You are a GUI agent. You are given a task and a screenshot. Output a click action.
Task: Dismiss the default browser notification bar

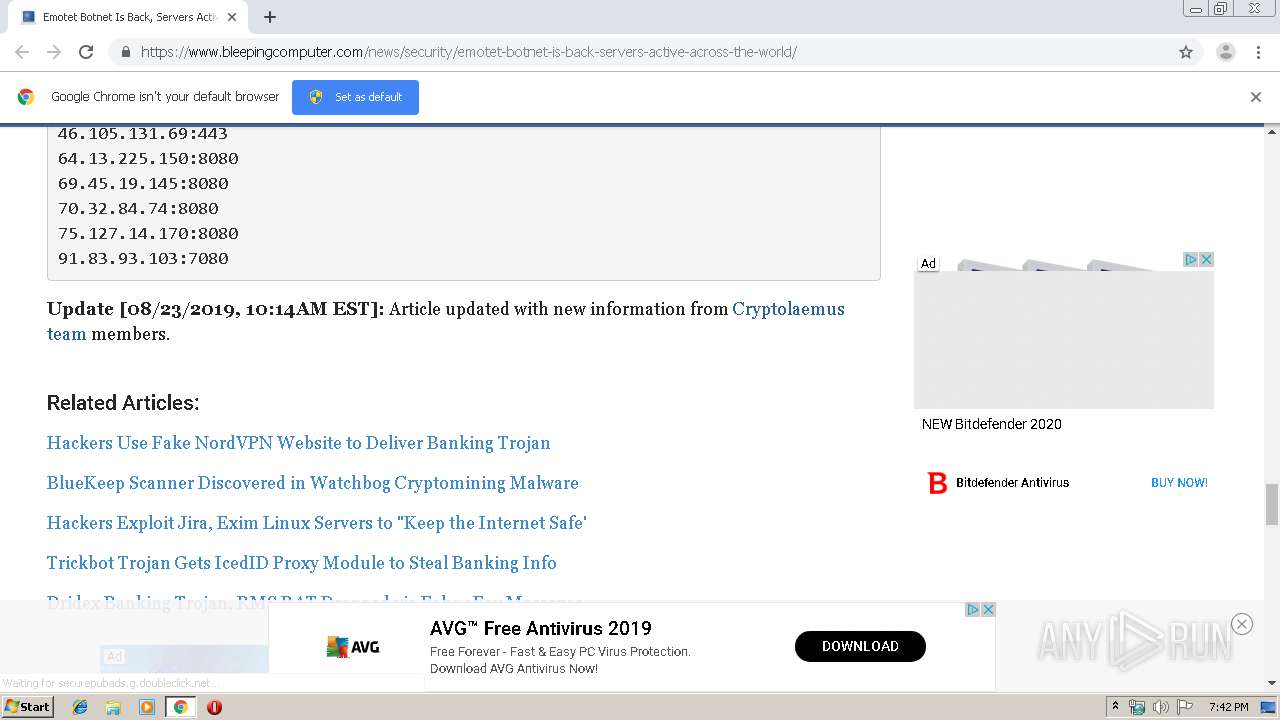1256,97
